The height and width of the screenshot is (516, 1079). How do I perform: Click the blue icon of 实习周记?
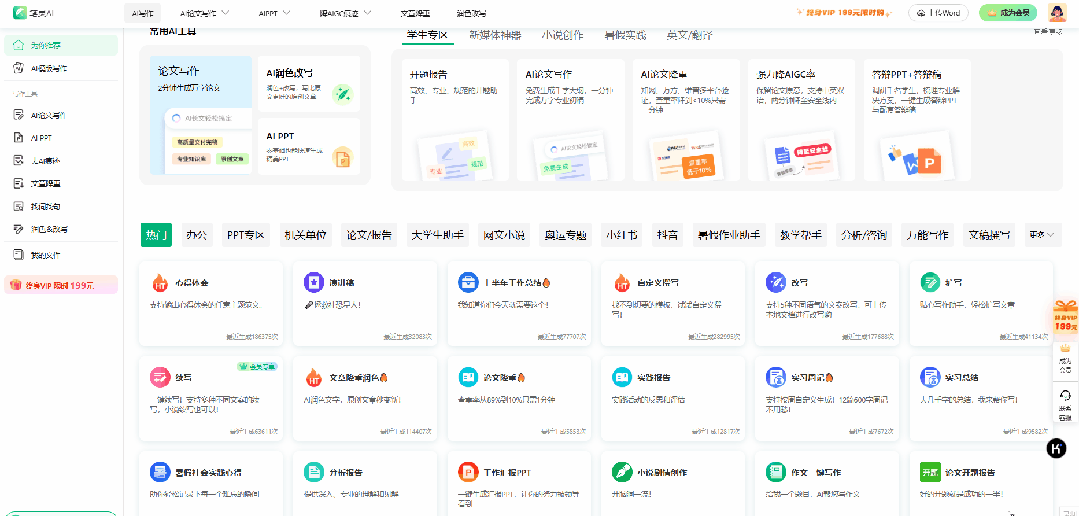tap(776, 377)
